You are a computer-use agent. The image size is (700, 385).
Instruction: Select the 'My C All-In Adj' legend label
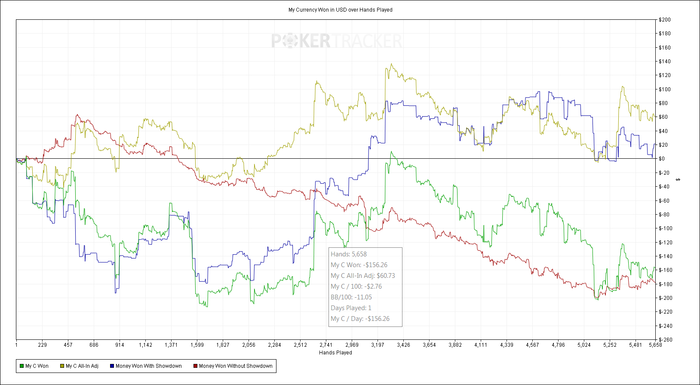click(82, 366)
